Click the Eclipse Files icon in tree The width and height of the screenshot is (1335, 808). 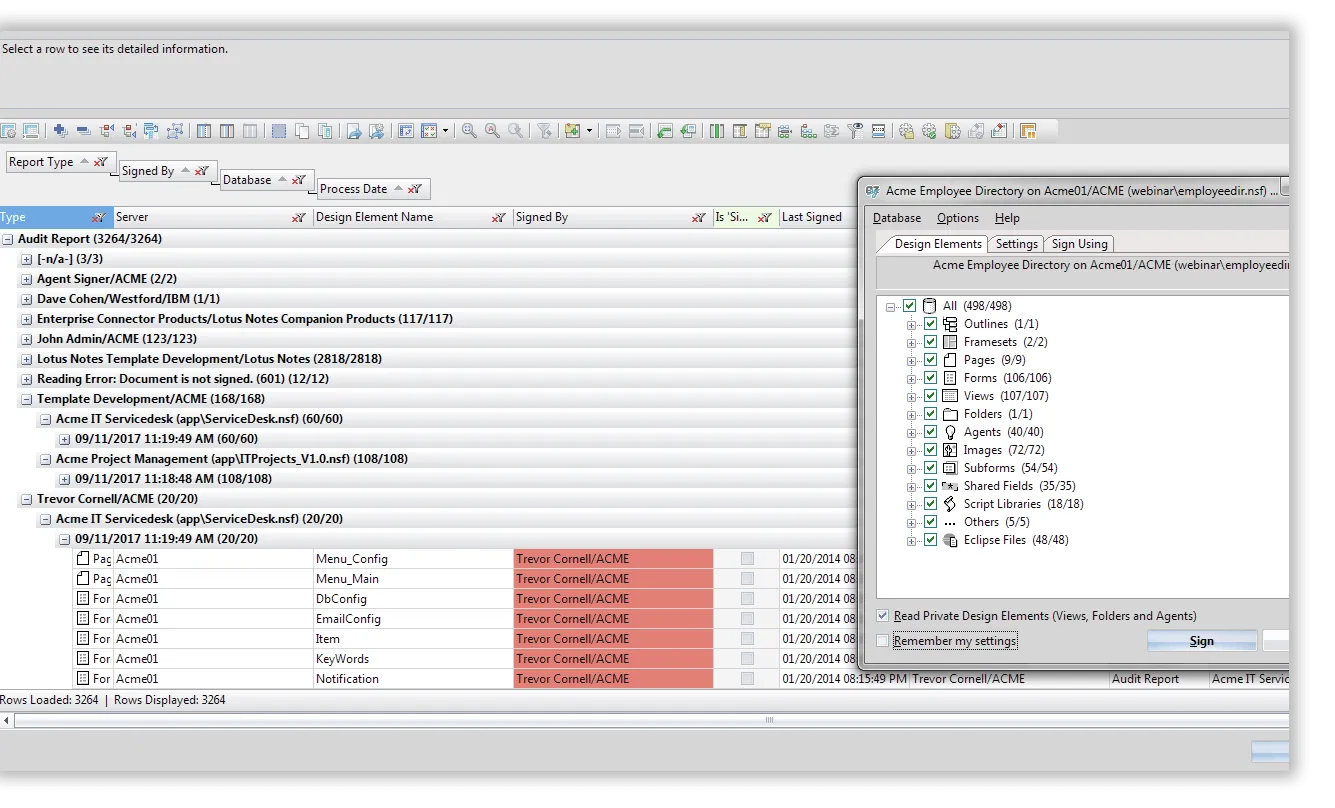click(950, 540)
